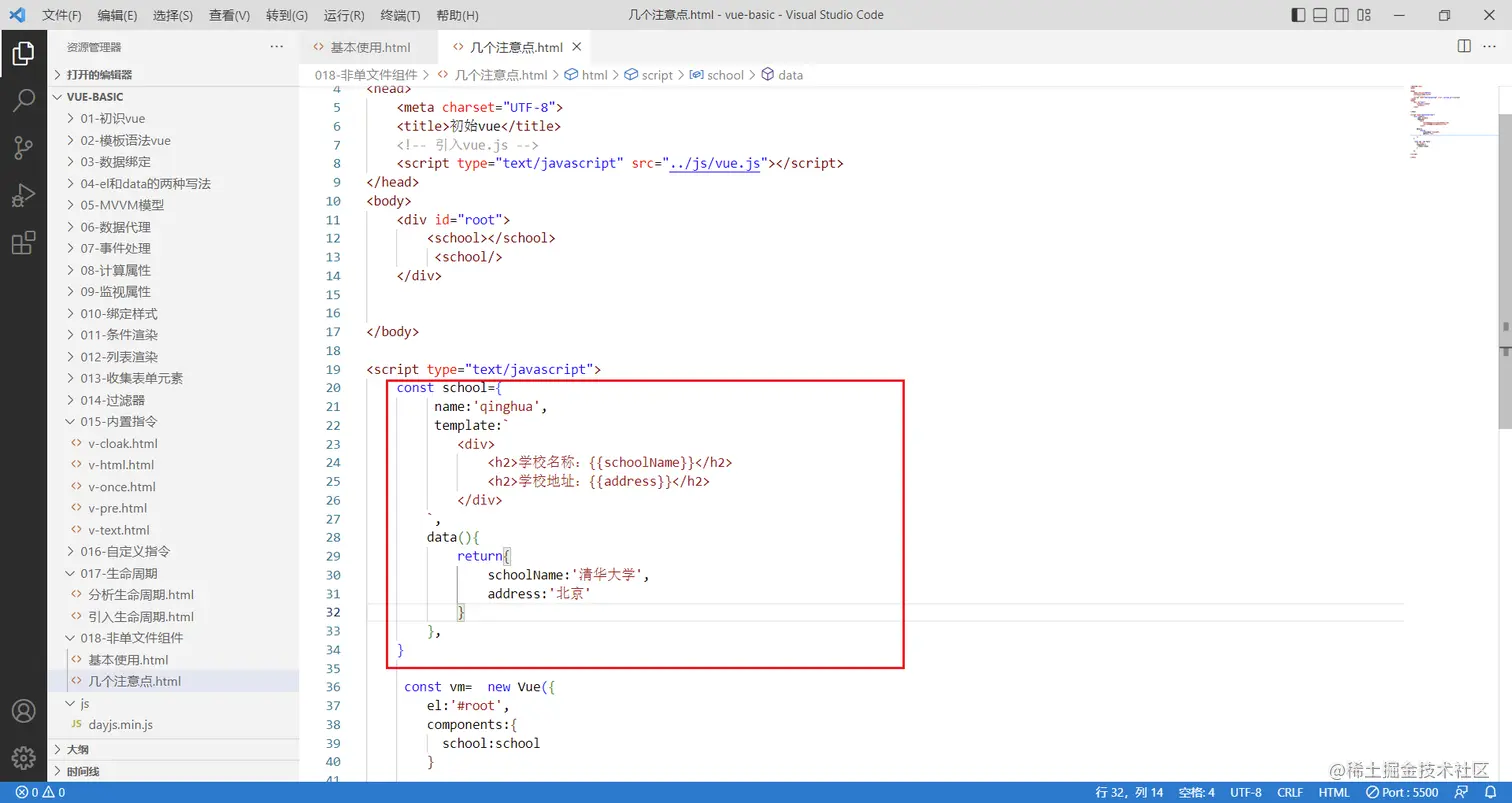The image size is (1512, 803).
Task: Expand the 时间线 timeline section
Action: pyautogui.click(x=173, y=771)
